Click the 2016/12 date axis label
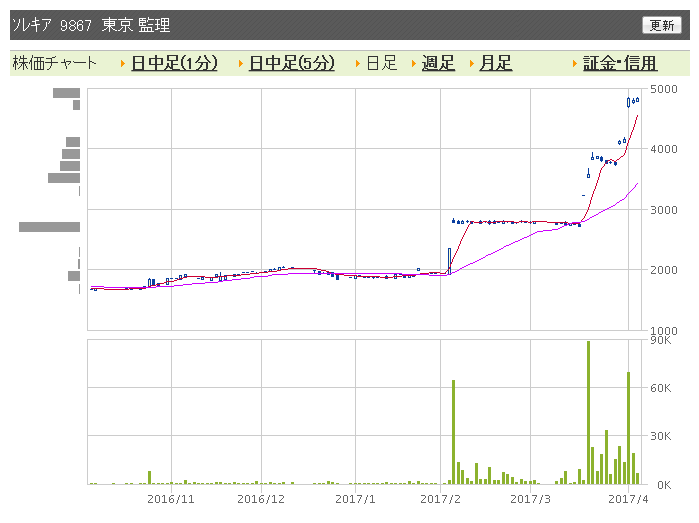 point(261,499)
